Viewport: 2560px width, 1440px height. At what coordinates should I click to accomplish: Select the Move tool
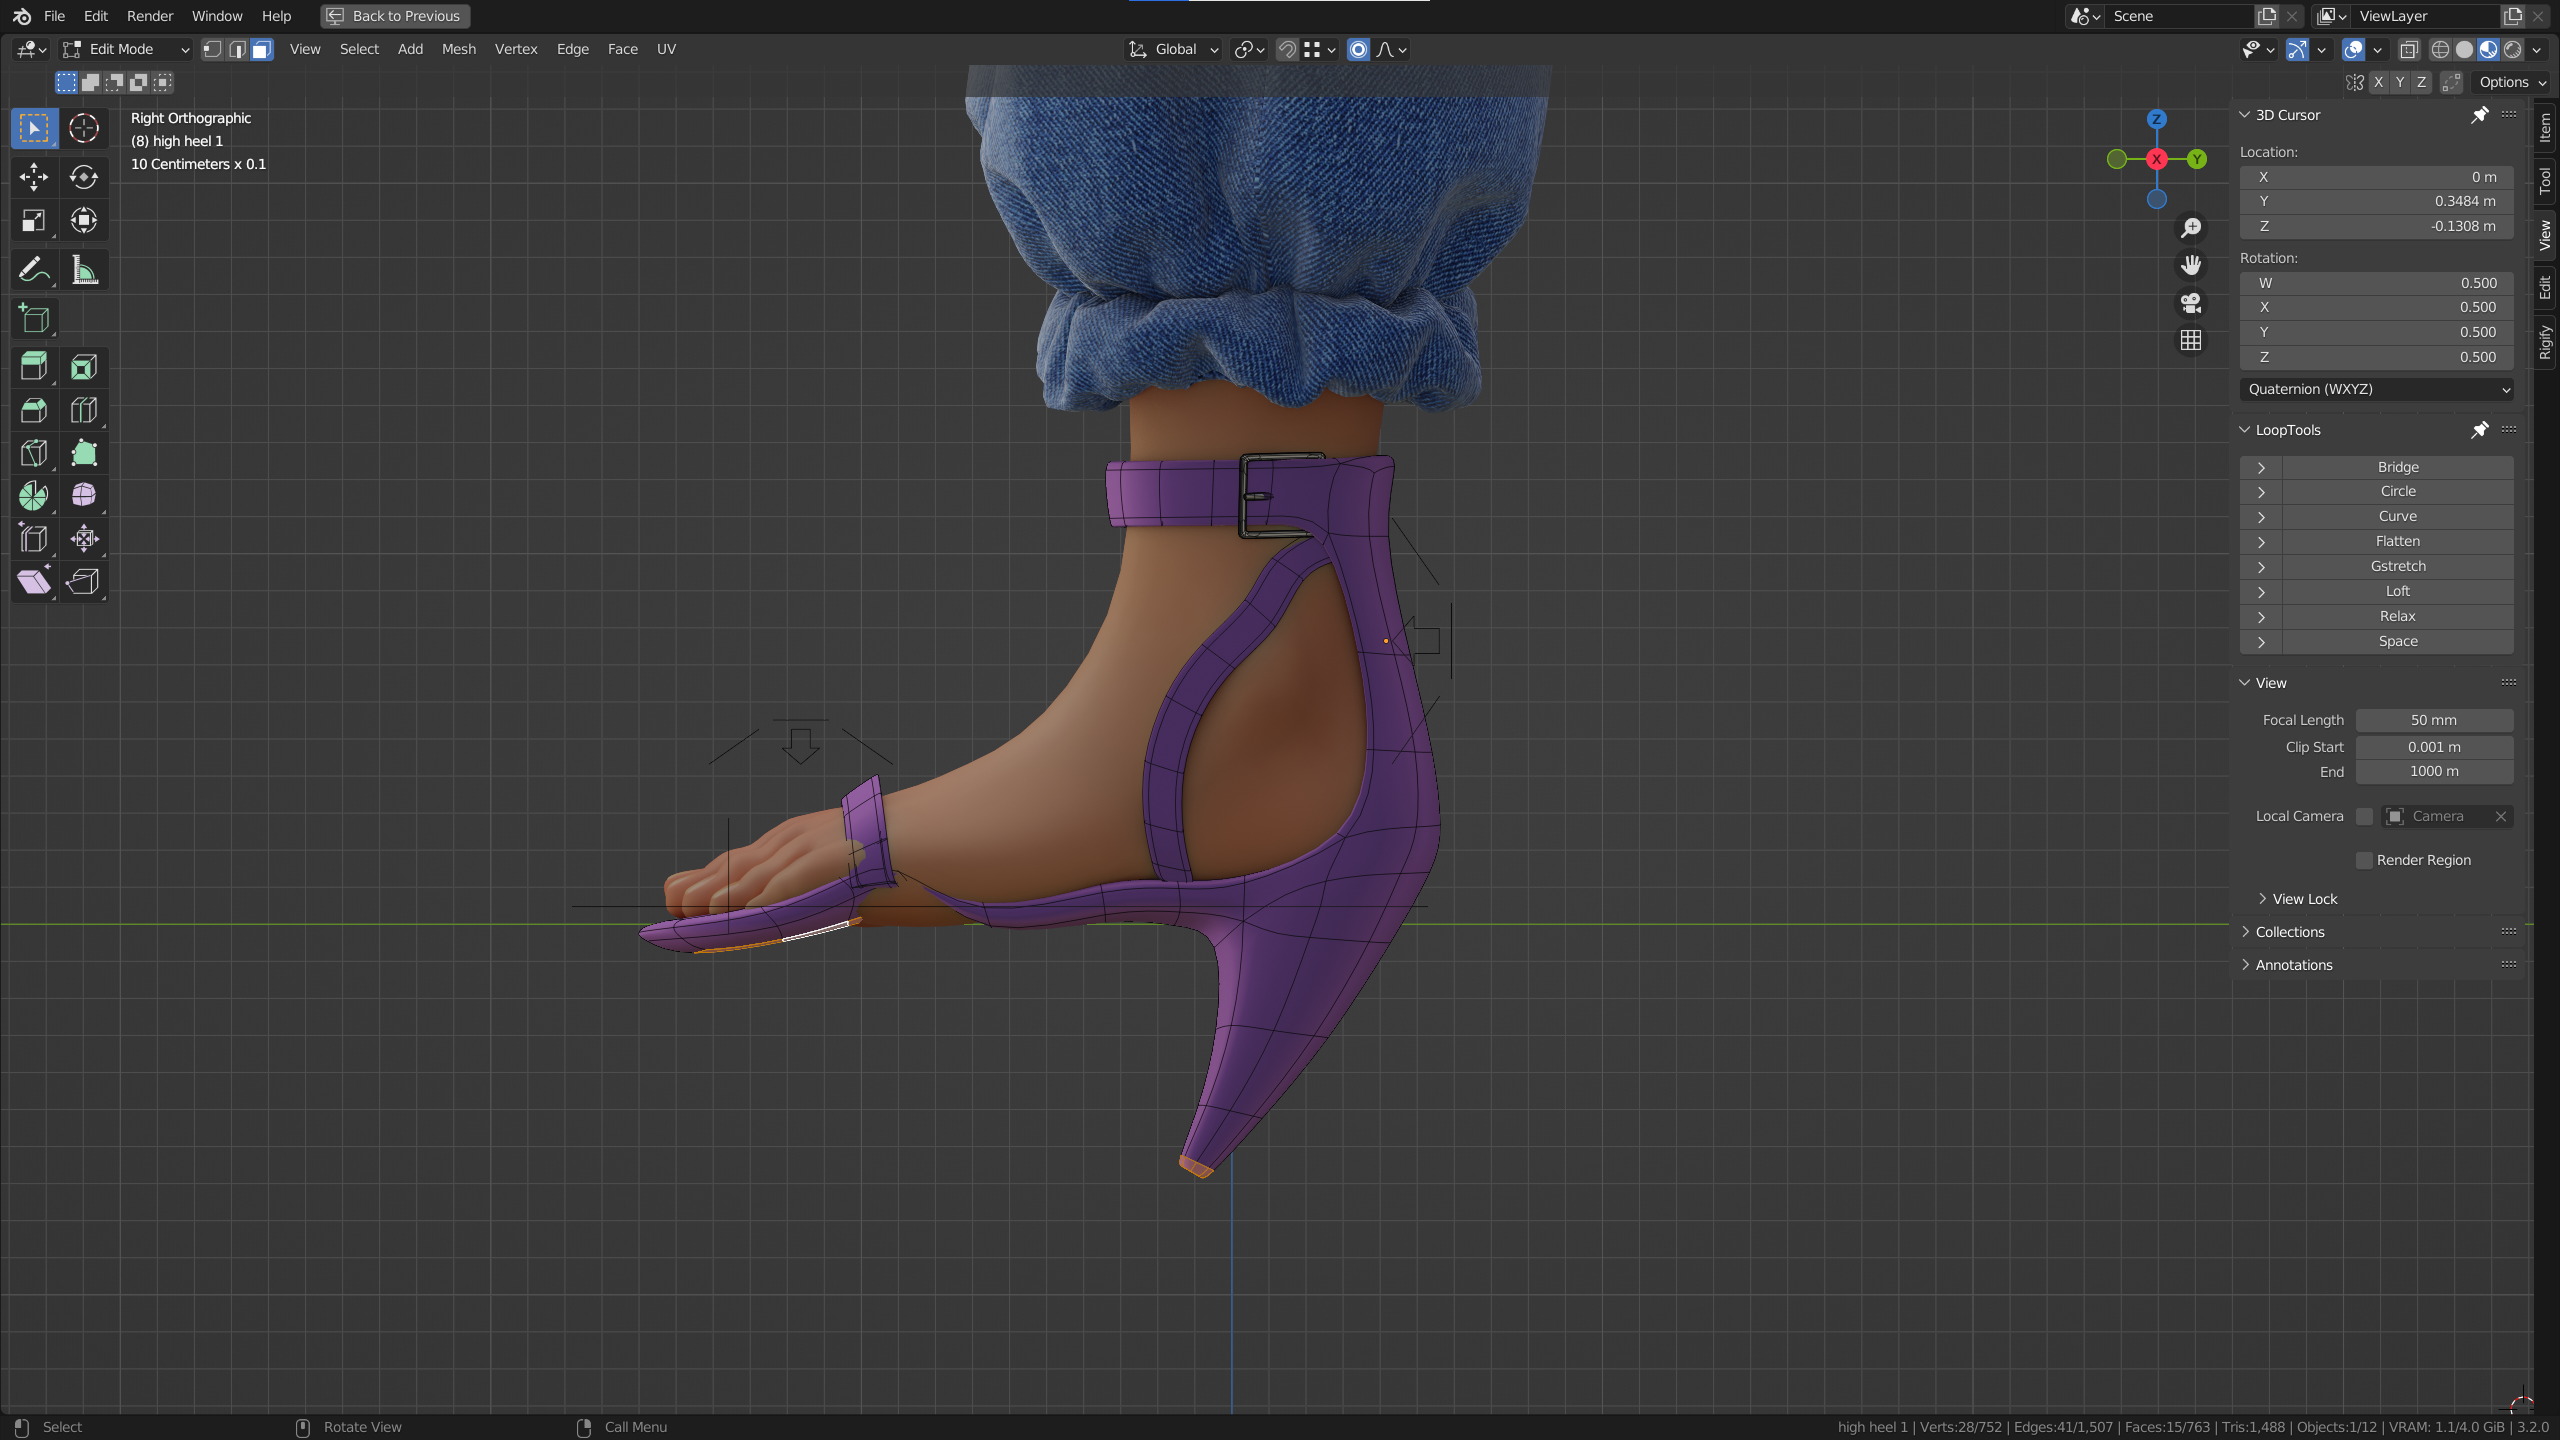pos(34,177)
